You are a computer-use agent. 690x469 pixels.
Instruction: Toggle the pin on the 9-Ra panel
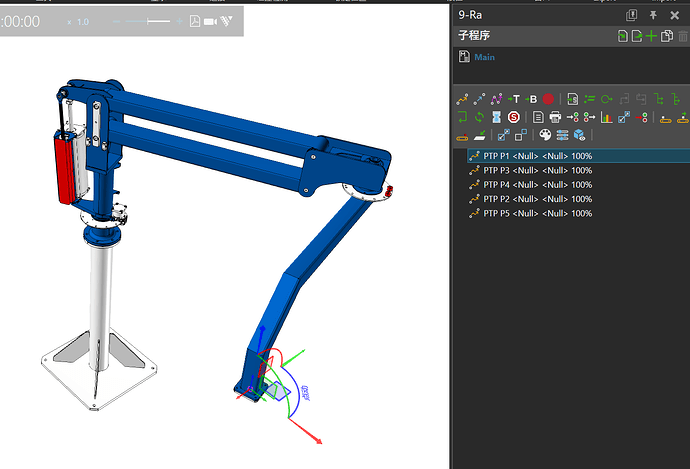click(653, 15)
